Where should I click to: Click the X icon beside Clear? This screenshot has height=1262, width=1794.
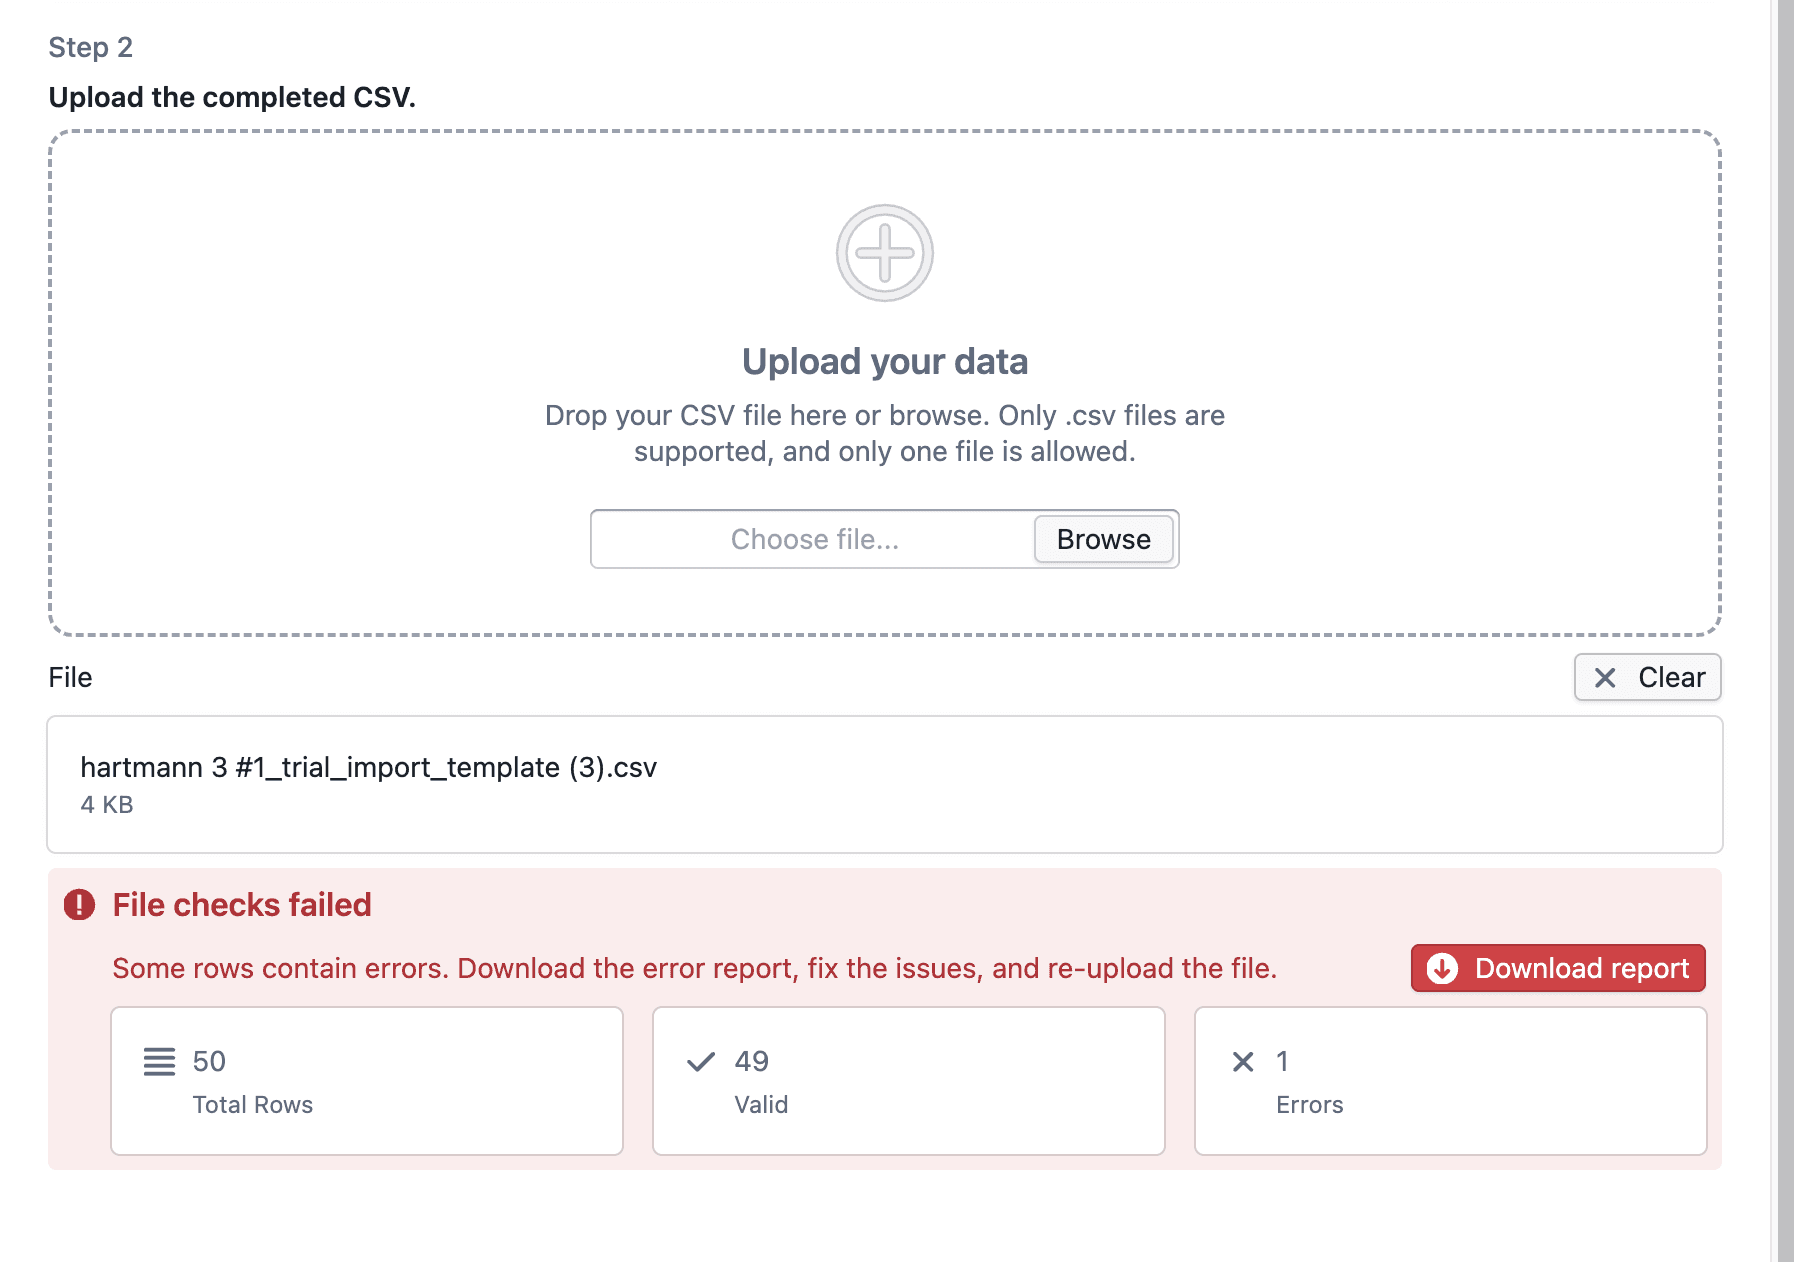tap(1605, 678)
